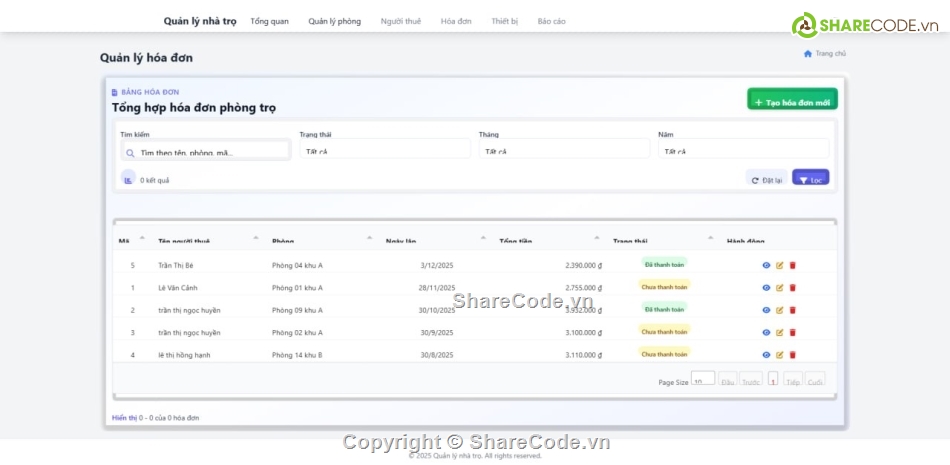950x465 pixels.
Task: Open the Báo cáo menu
Action: click(551, 21)
